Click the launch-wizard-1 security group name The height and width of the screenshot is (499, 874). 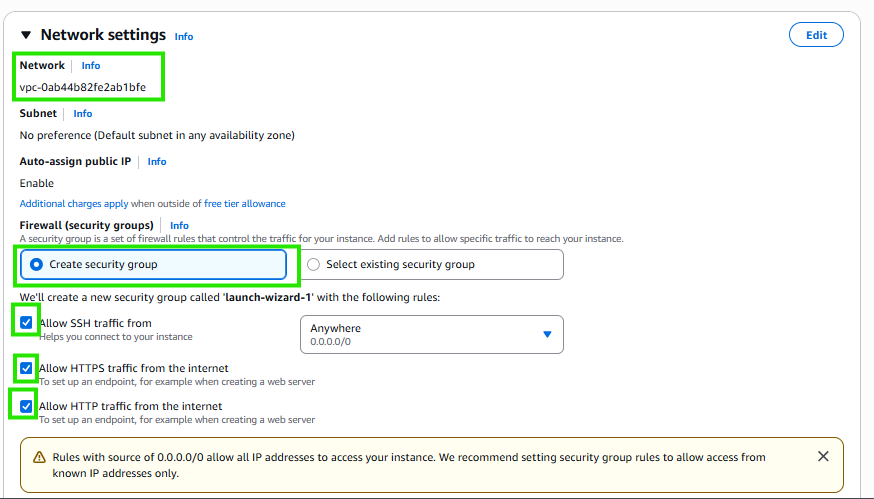pyautogui.click(x=268, y=298)
